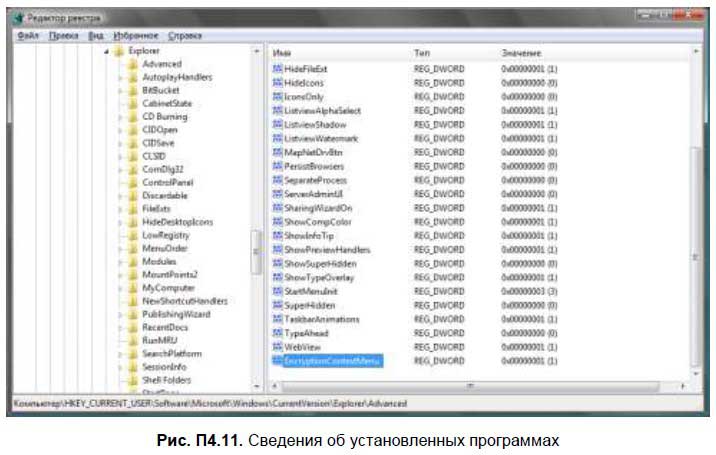Select the EncryptionContextMenu value
Screen dimensions: 716x455
(332, 360)
